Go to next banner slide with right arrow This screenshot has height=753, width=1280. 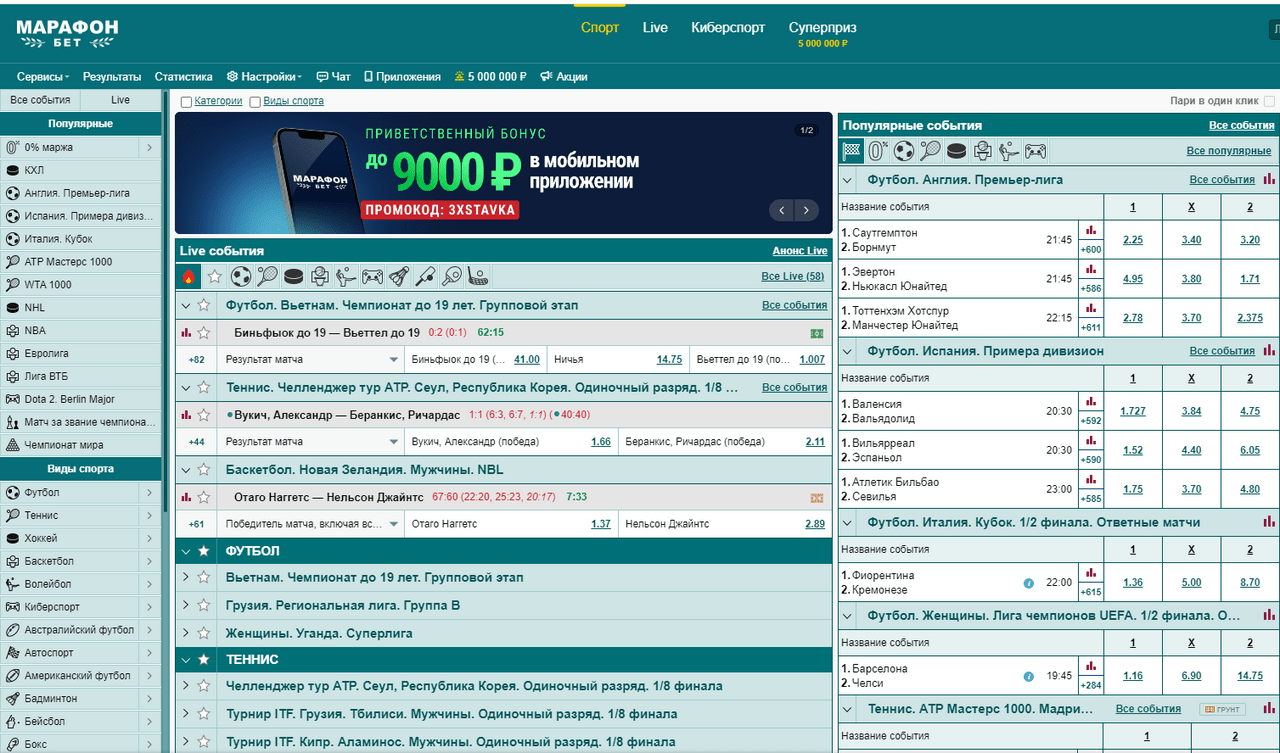click(805, 210)
